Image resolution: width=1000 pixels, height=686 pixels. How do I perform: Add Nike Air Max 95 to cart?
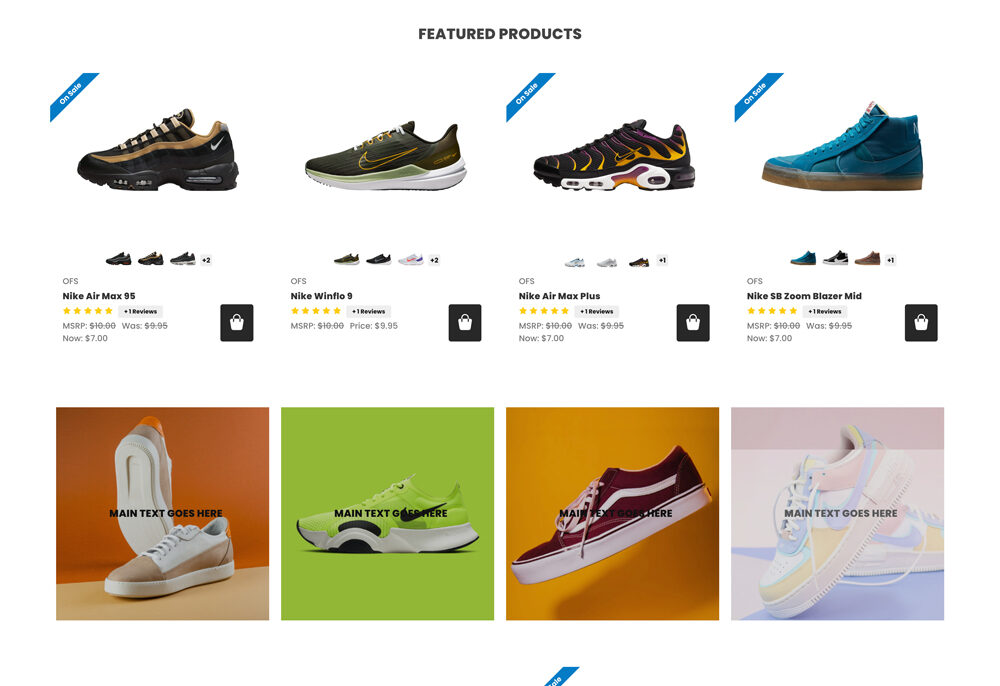point(237,323)
